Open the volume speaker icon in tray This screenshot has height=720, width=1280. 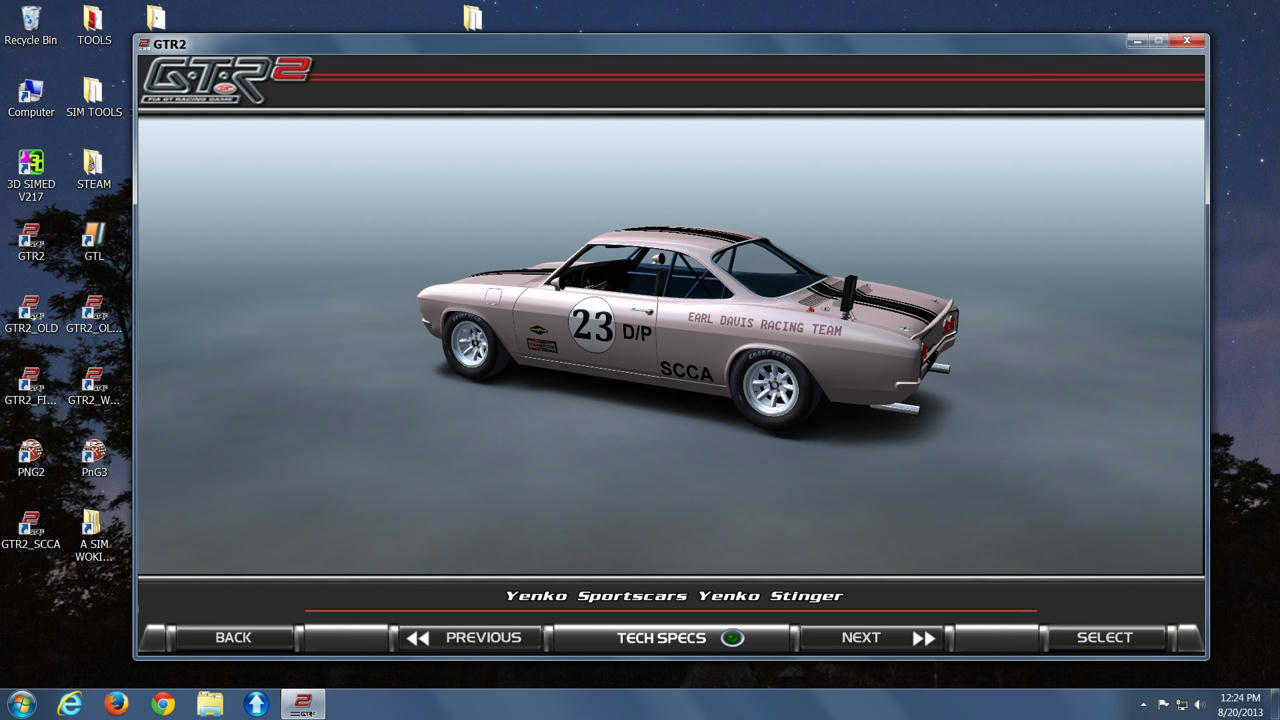click(x=1200, y=705)
